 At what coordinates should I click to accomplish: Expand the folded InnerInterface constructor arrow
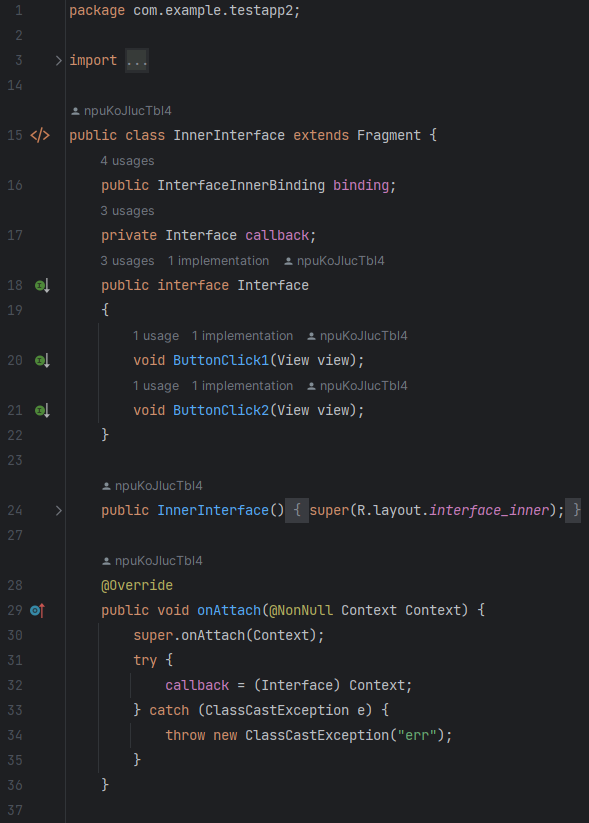pyautogui.click(x=59, y=511)
